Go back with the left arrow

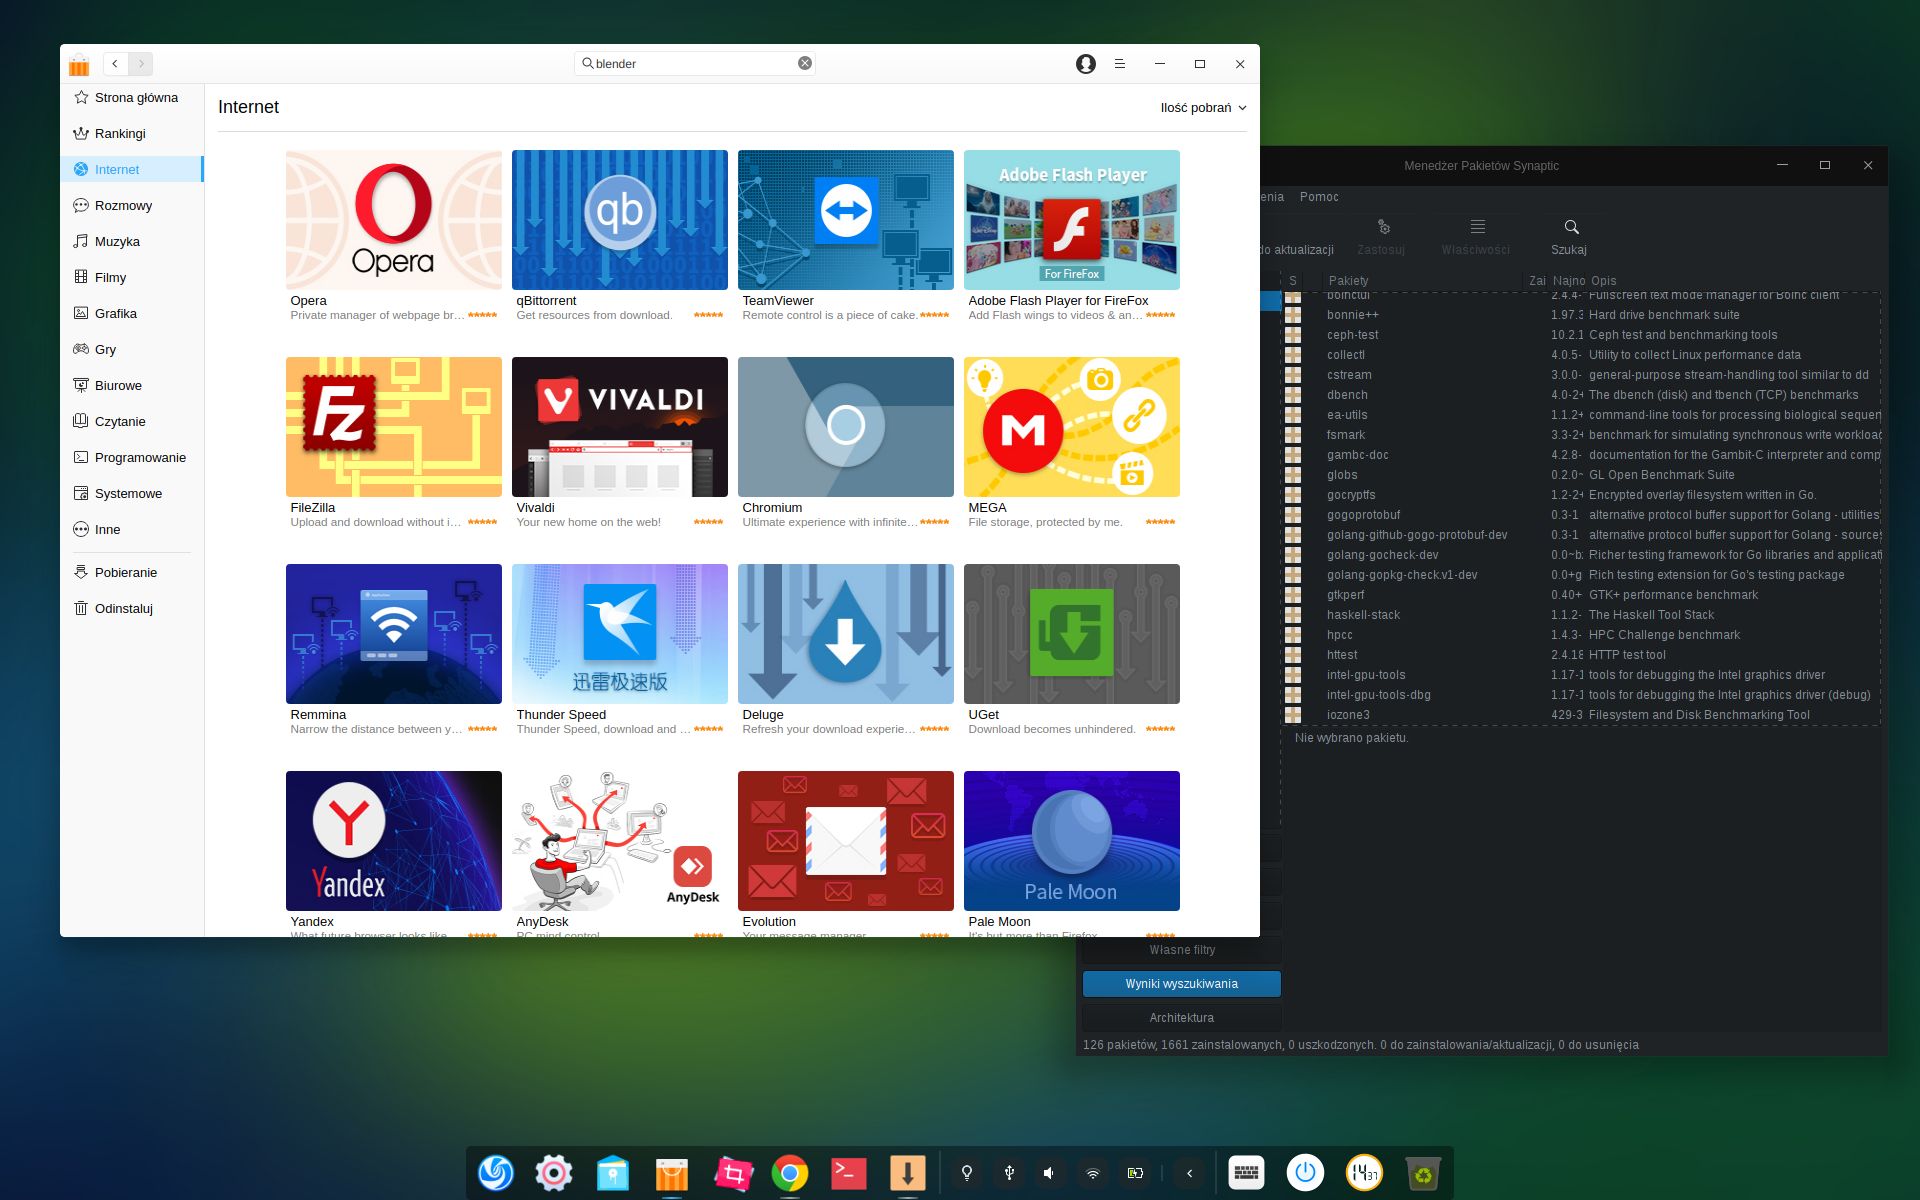point(115,64)
